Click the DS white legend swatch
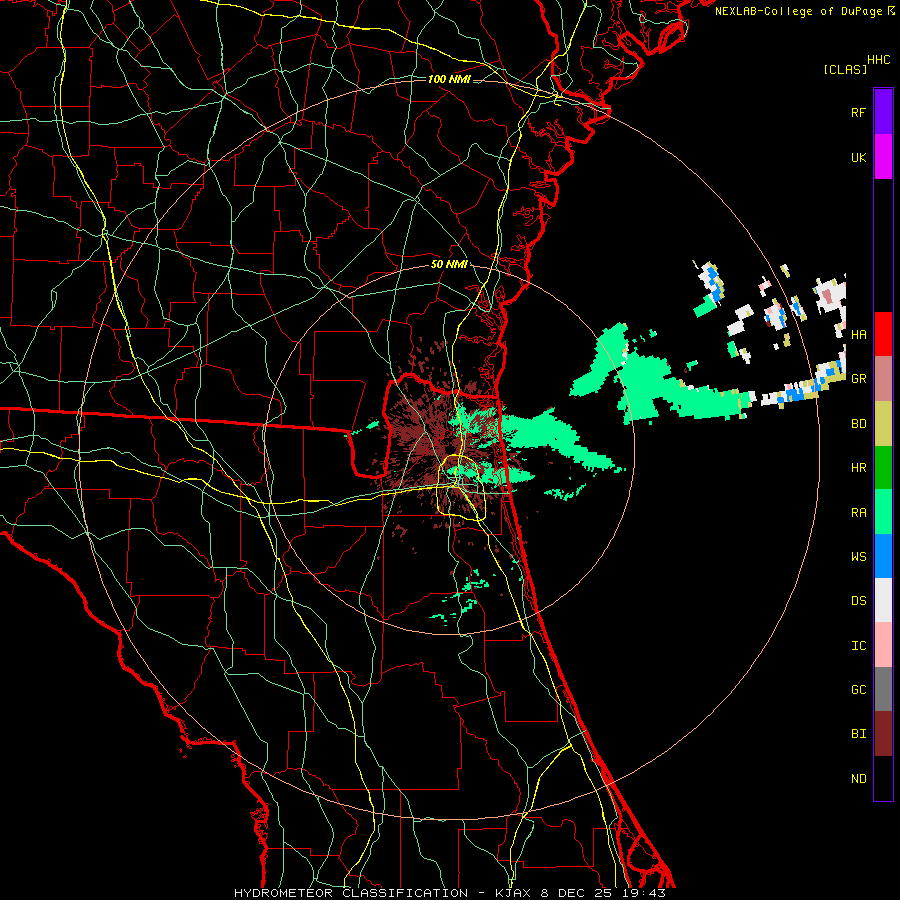Image resolution: width=900 pixels, height=900 pixels. pos(883,600)
